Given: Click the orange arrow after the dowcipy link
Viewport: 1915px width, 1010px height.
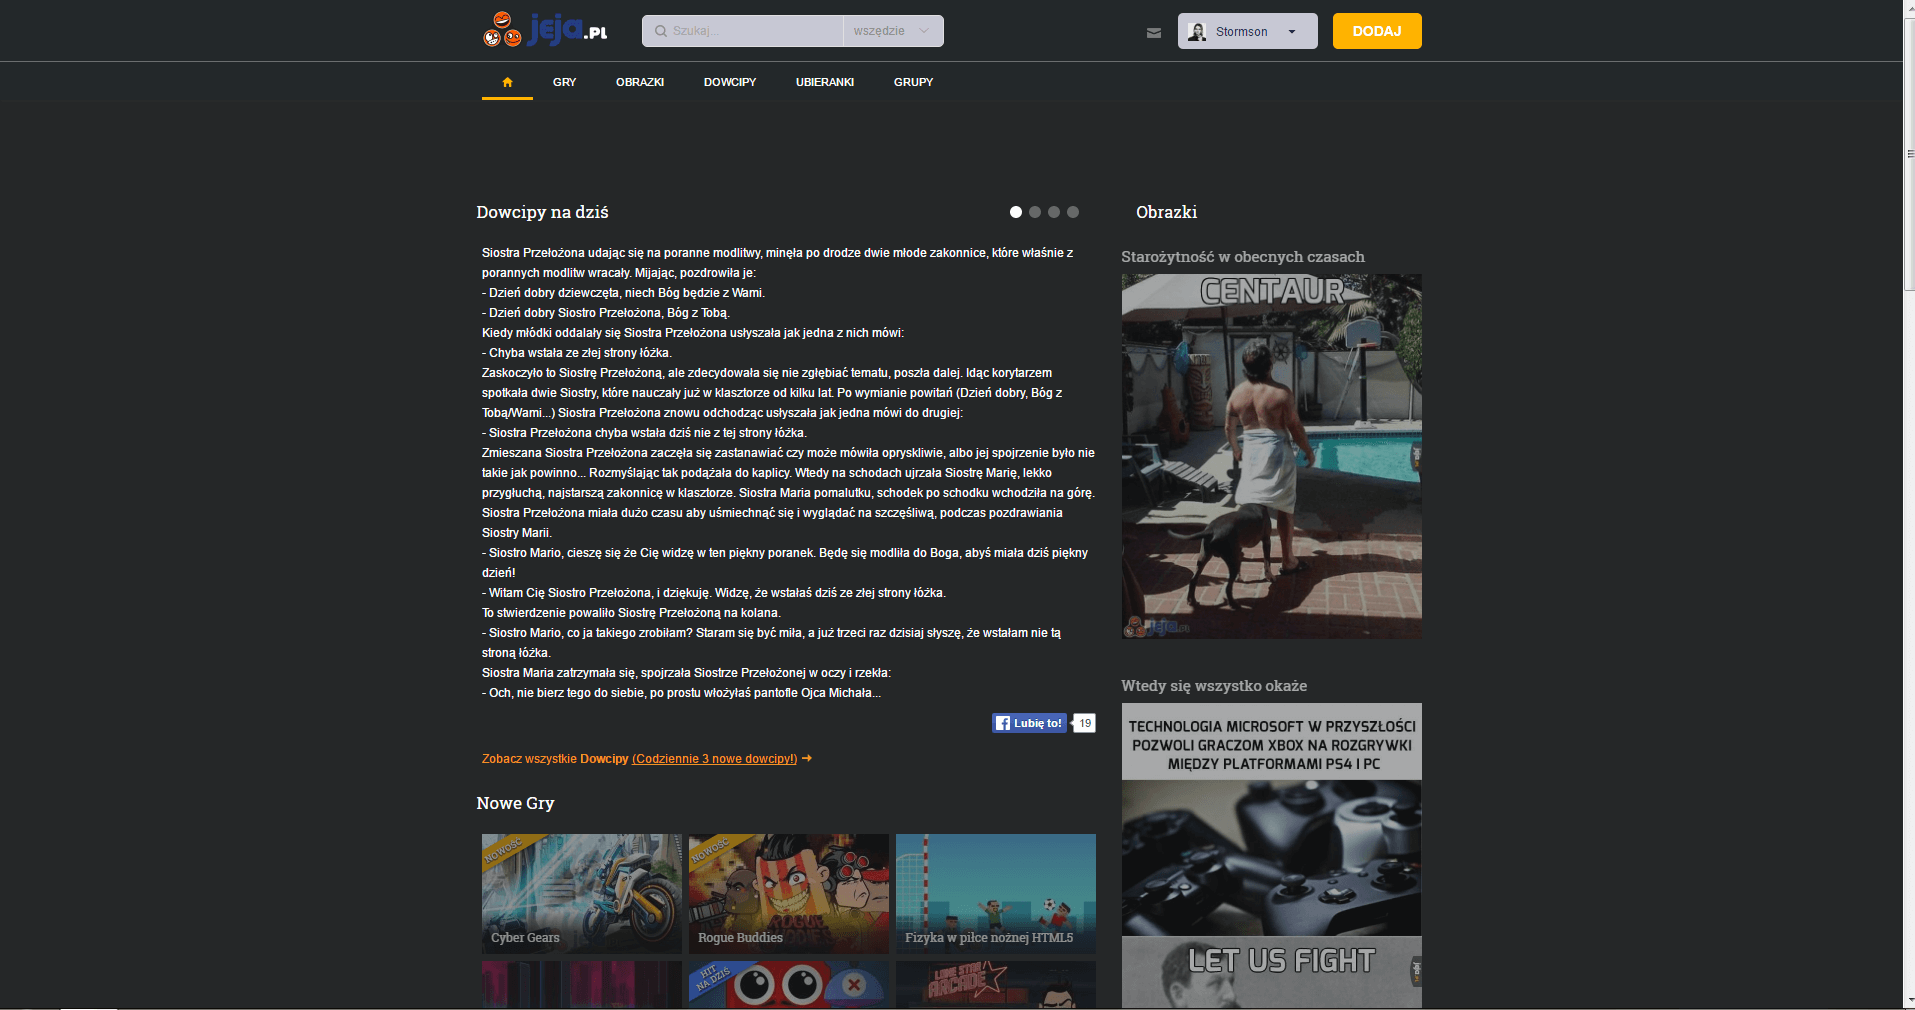Looking at the screenshot, I should pos(806,758).
